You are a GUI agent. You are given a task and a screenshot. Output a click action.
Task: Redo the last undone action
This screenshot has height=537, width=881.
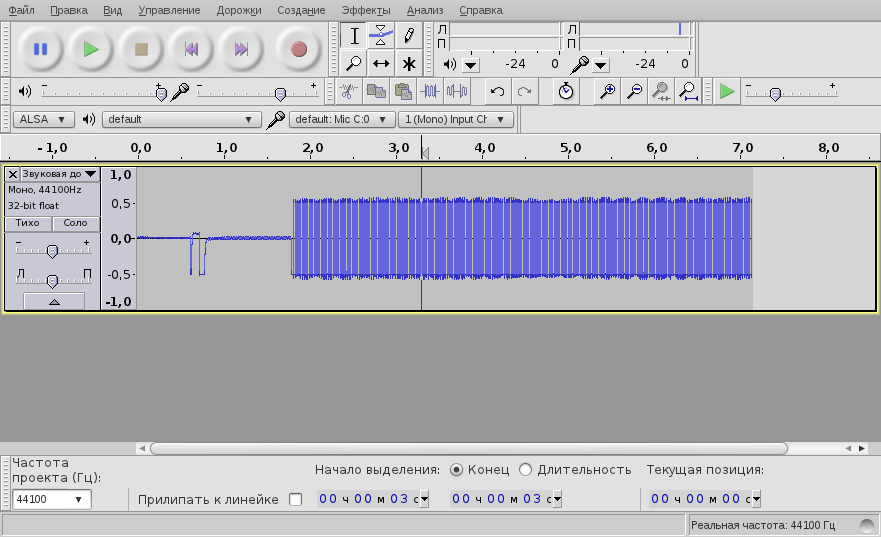click(x=524, y=91)
